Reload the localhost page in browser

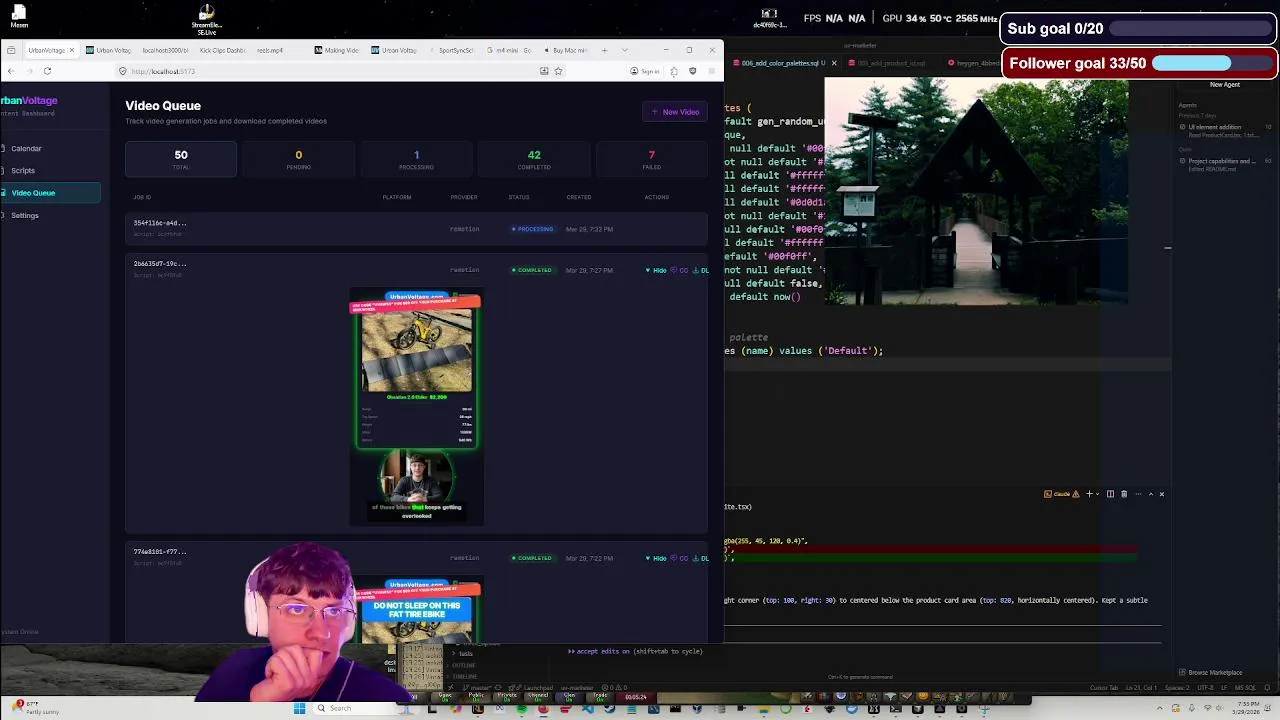(x=47, y=71)
